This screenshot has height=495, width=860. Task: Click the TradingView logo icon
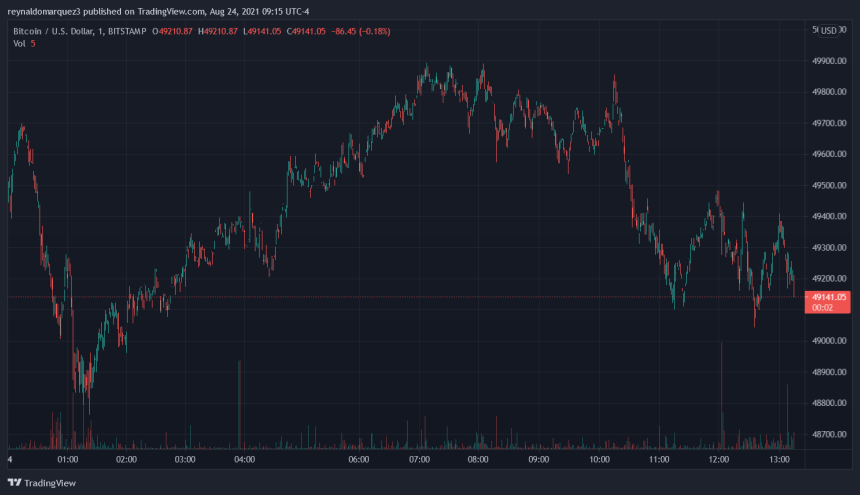[x=14, y=482]
